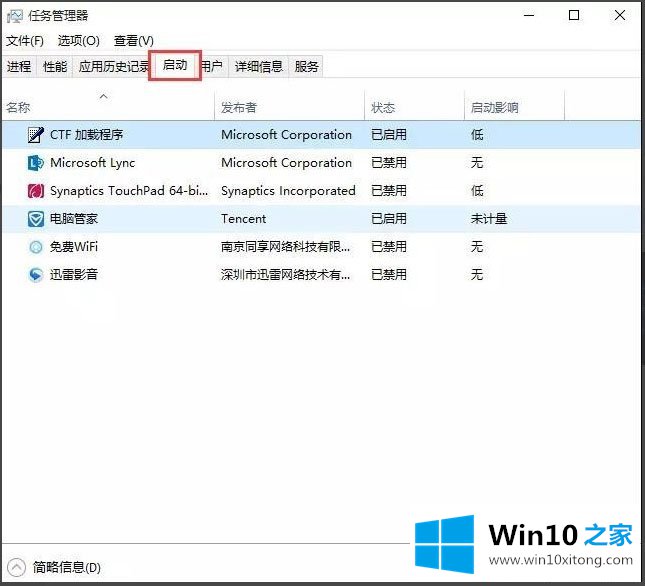
Task: Select the 电脑管家 entry name
Action: click(74, 219)
